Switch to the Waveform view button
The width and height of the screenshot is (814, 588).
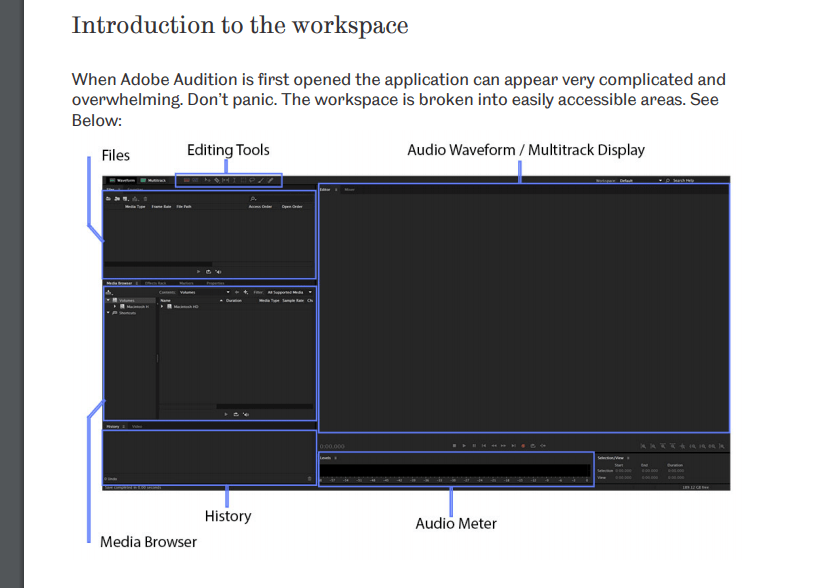click(x=123, y=181)
